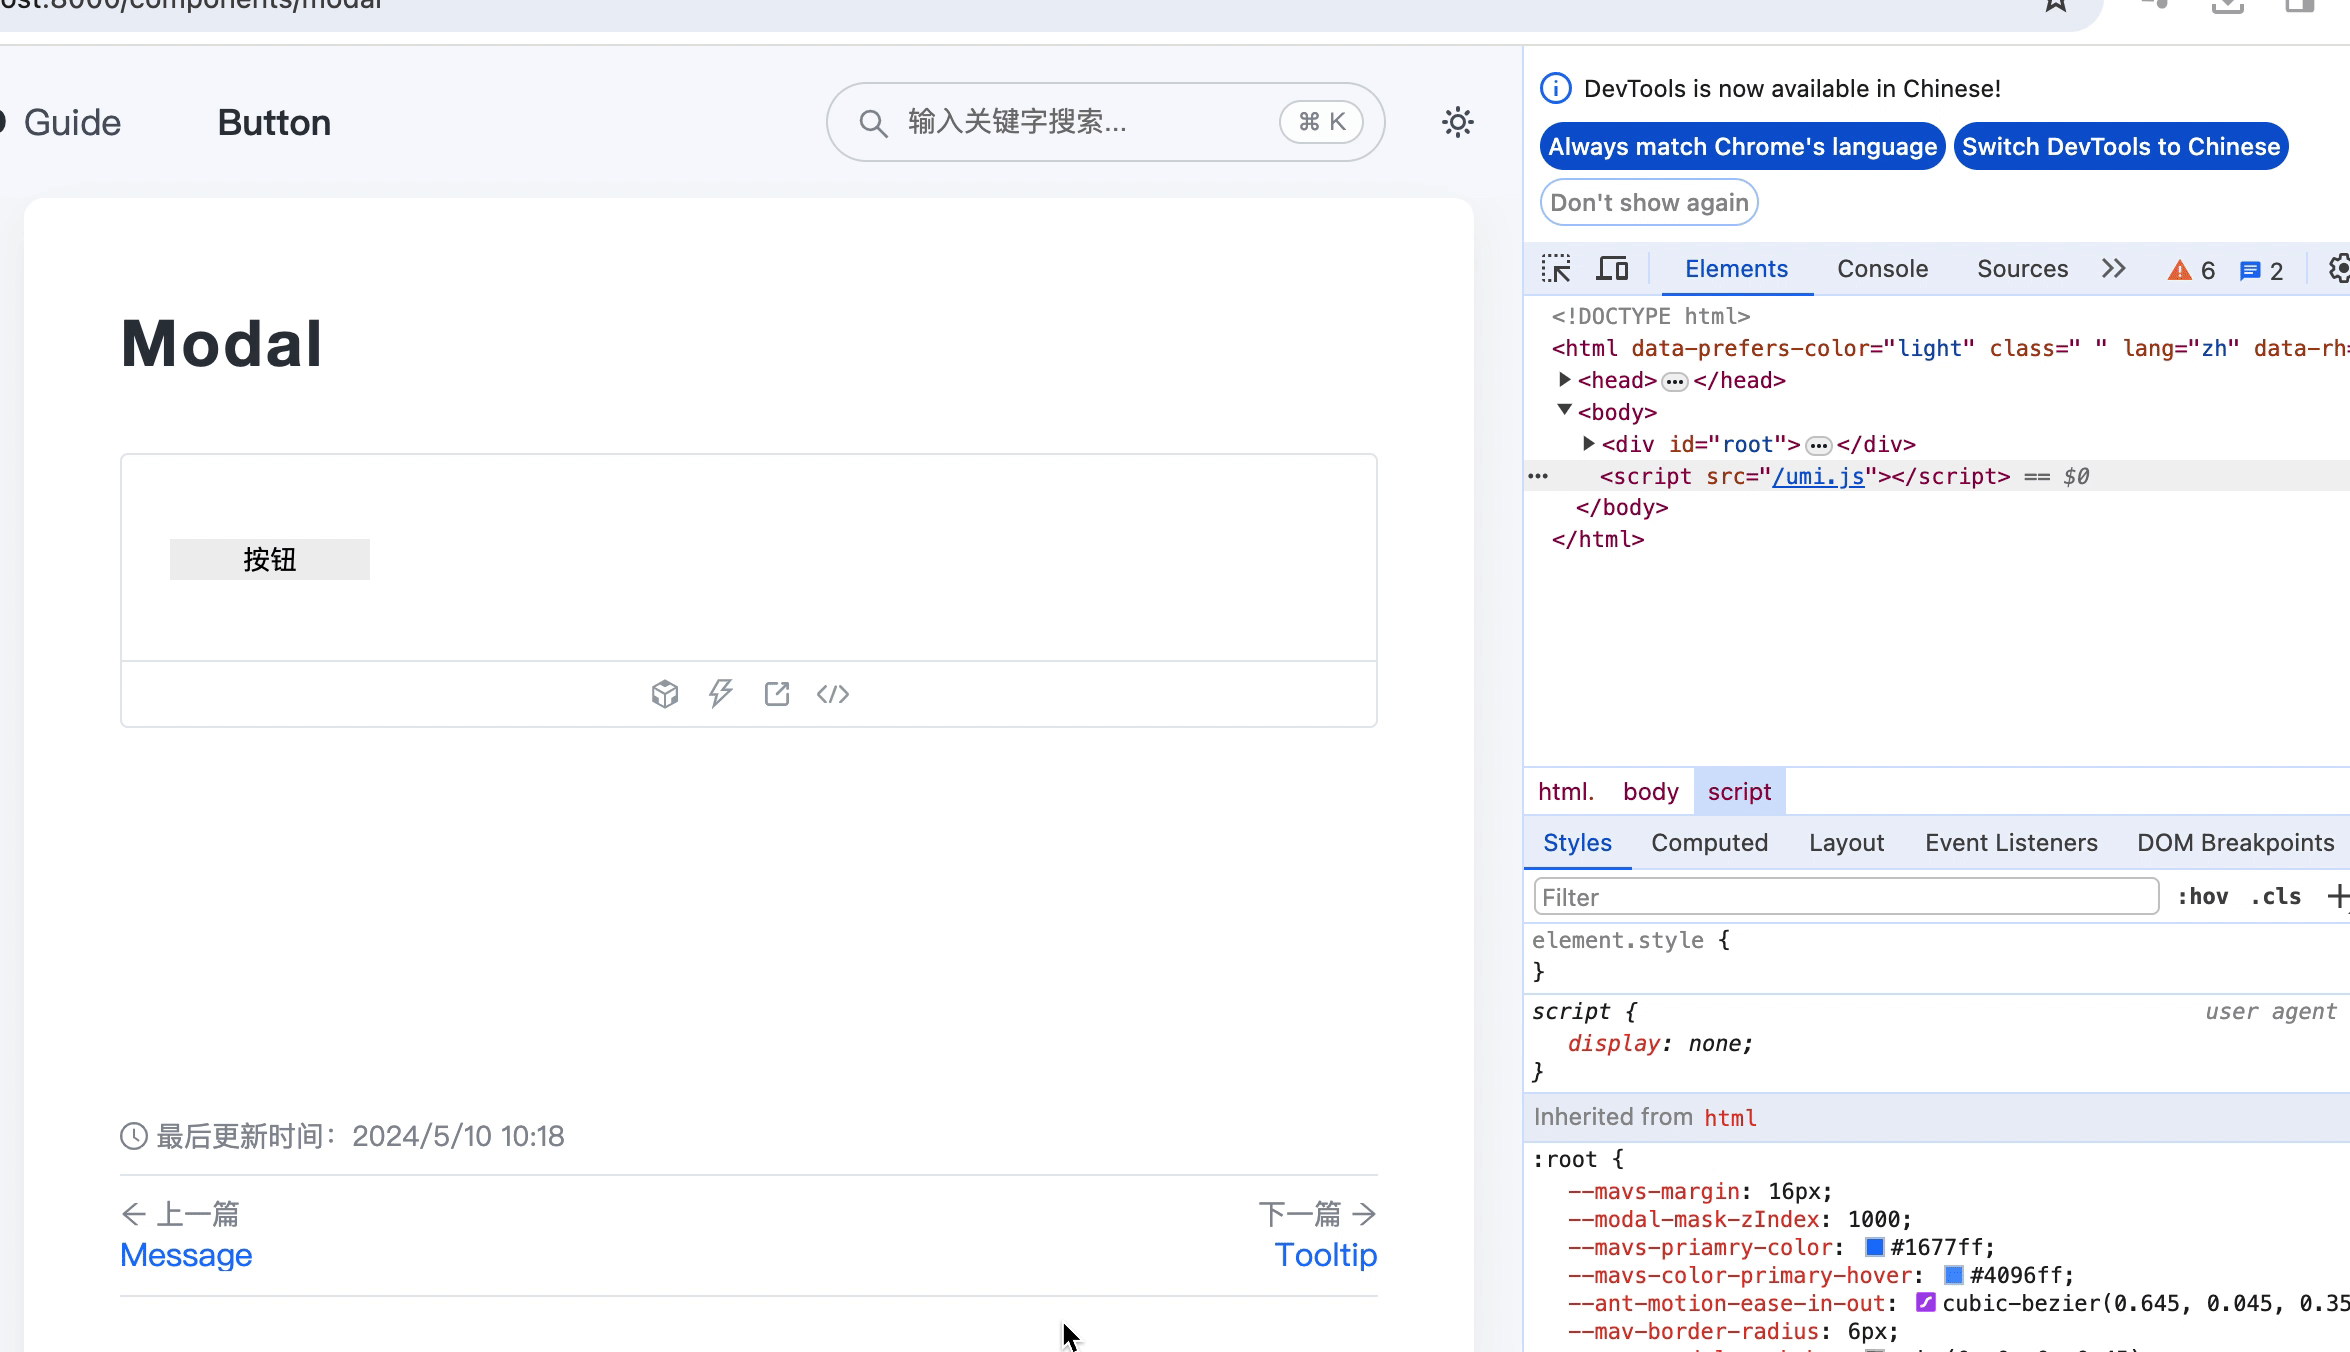Open demo in StackBlitz lightning icon
2350x1352 pixels.
(x=721, y=694)
